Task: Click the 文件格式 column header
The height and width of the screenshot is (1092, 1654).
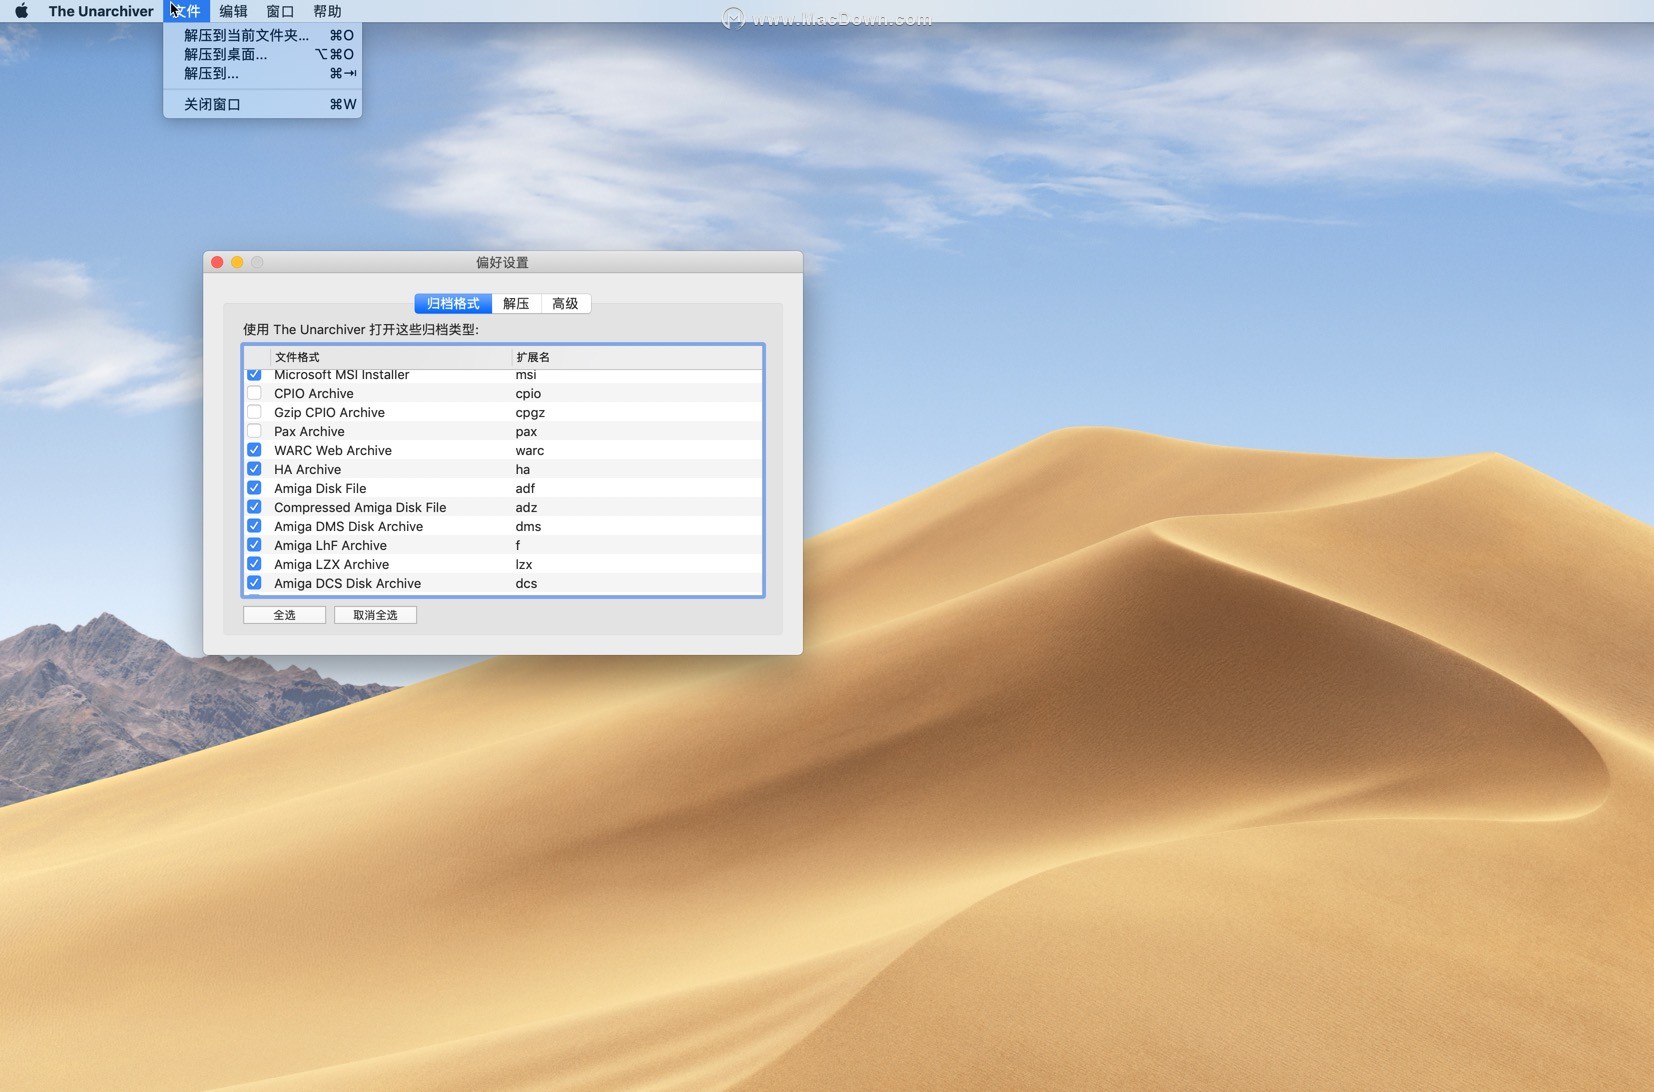Action: [390, 357]
